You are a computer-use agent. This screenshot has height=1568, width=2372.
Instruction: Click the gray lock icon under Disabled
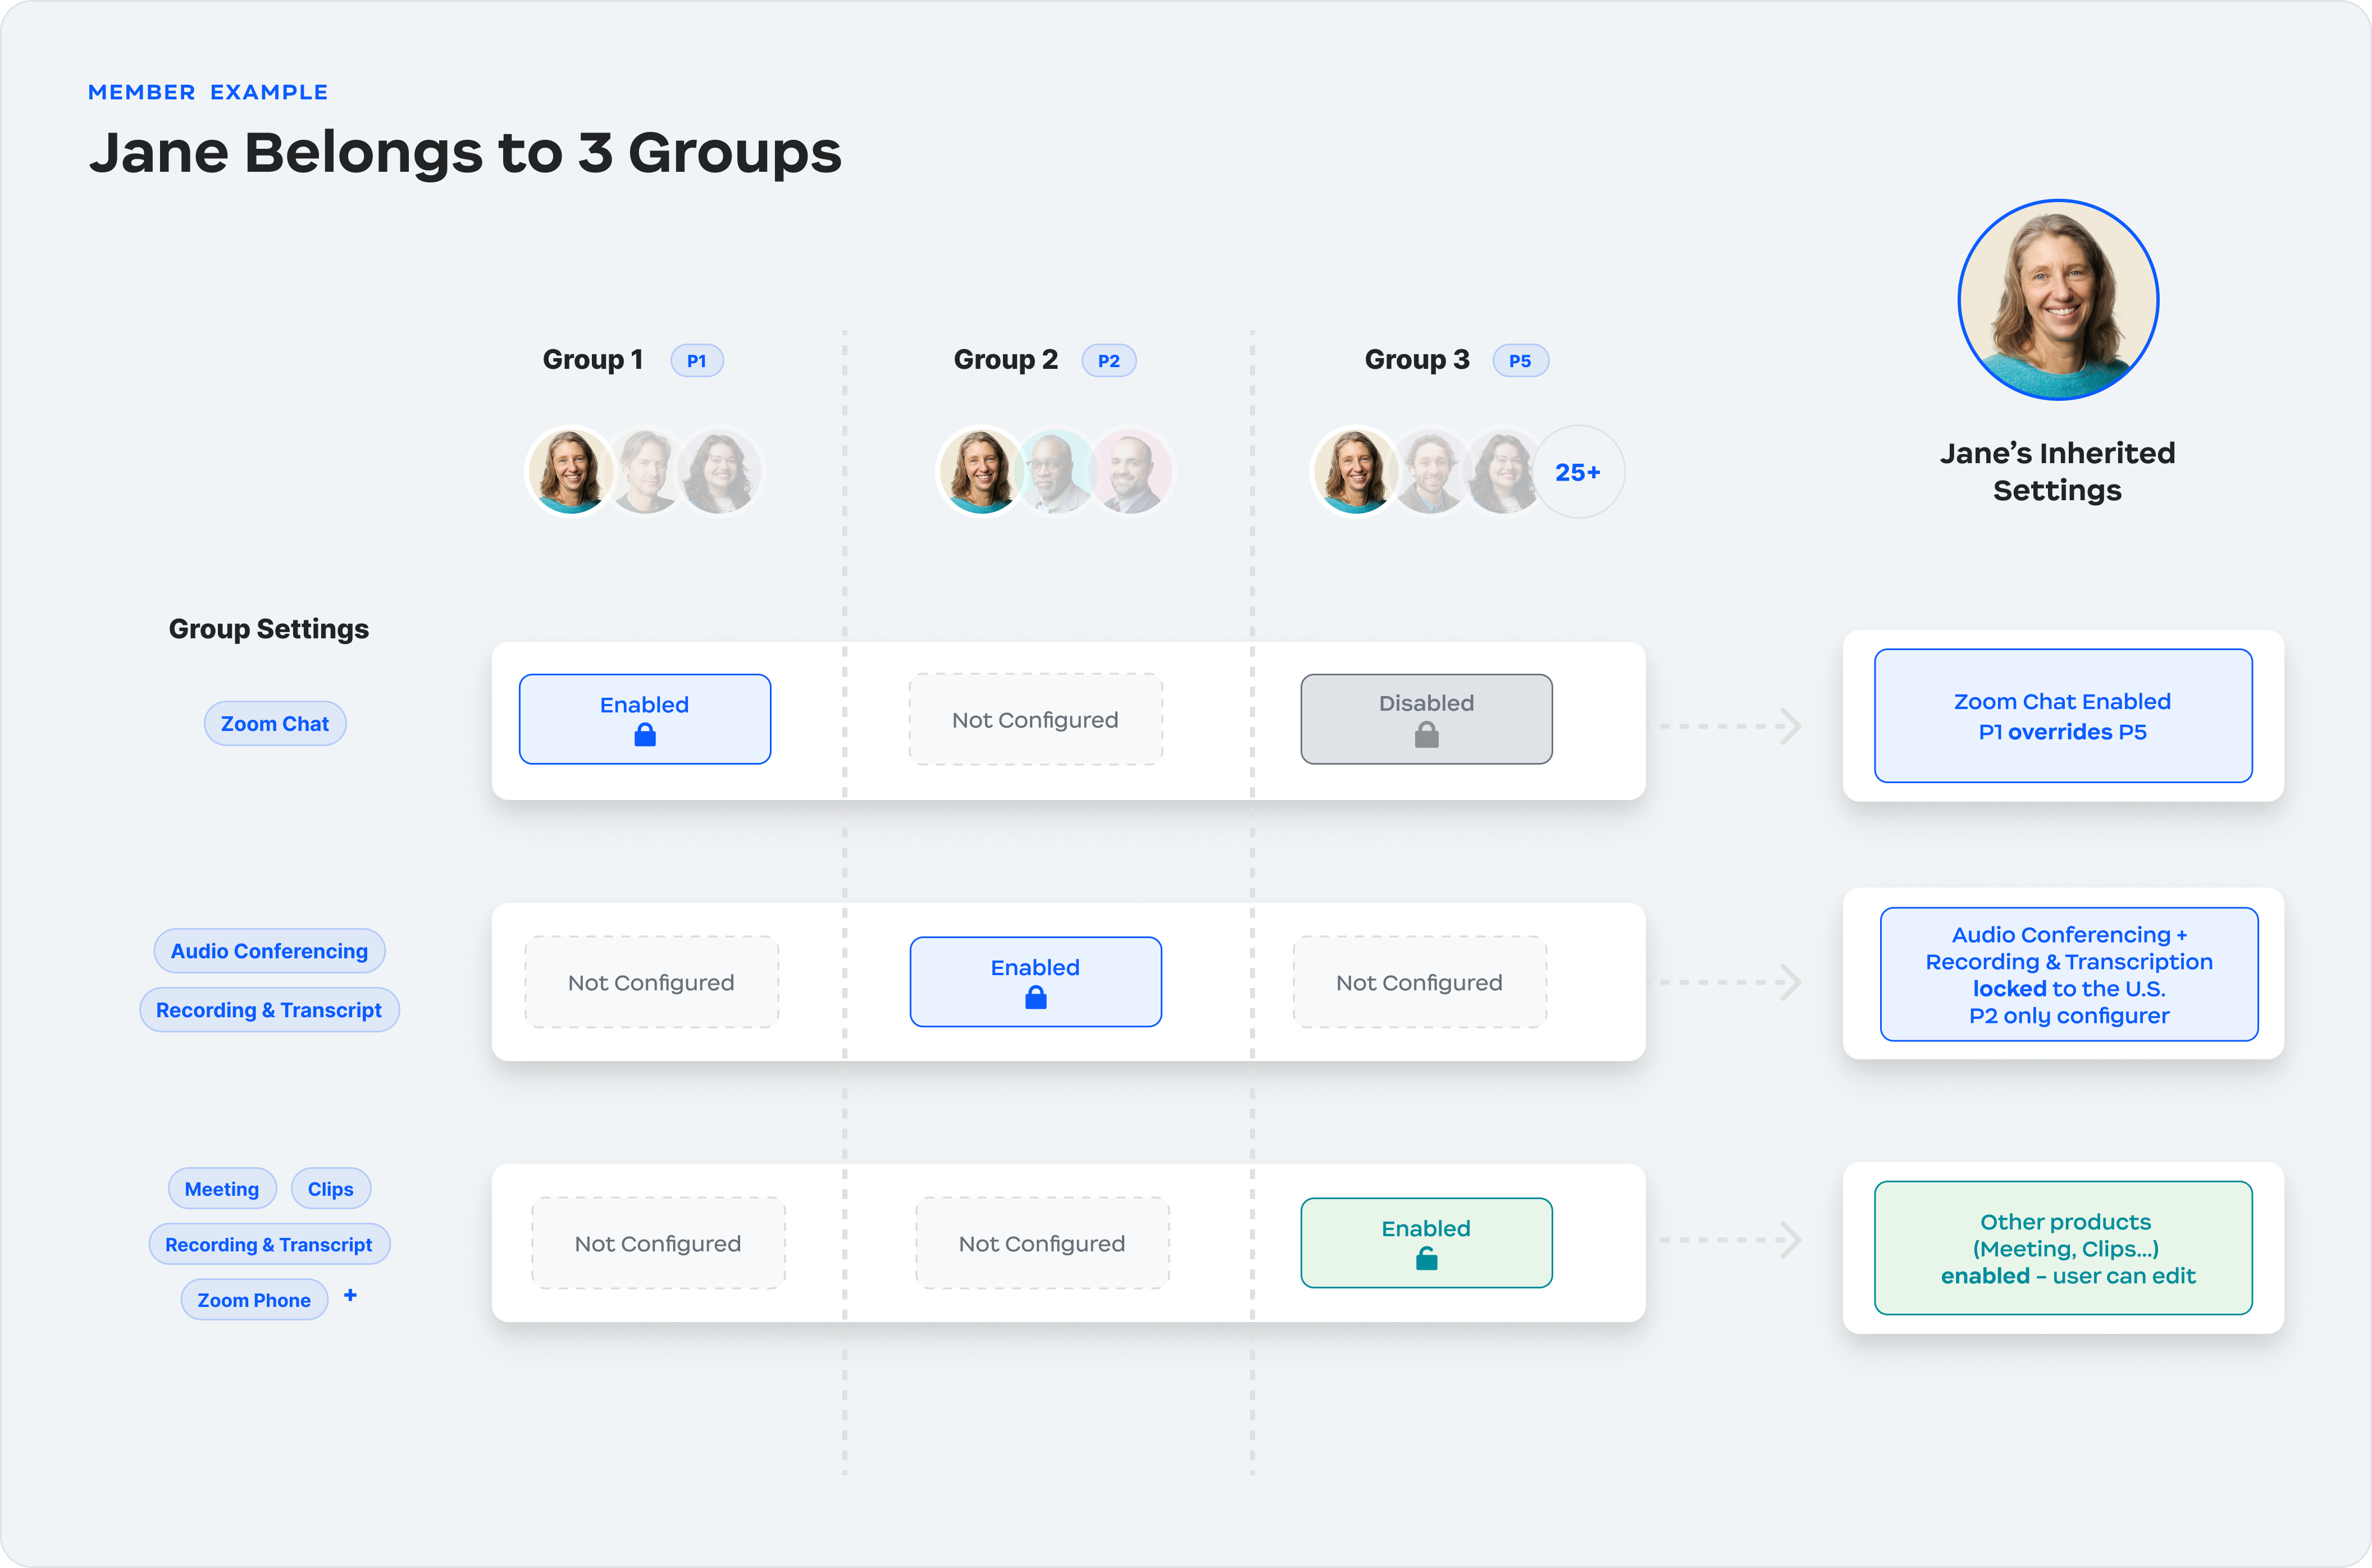(x=1427, y=736)
